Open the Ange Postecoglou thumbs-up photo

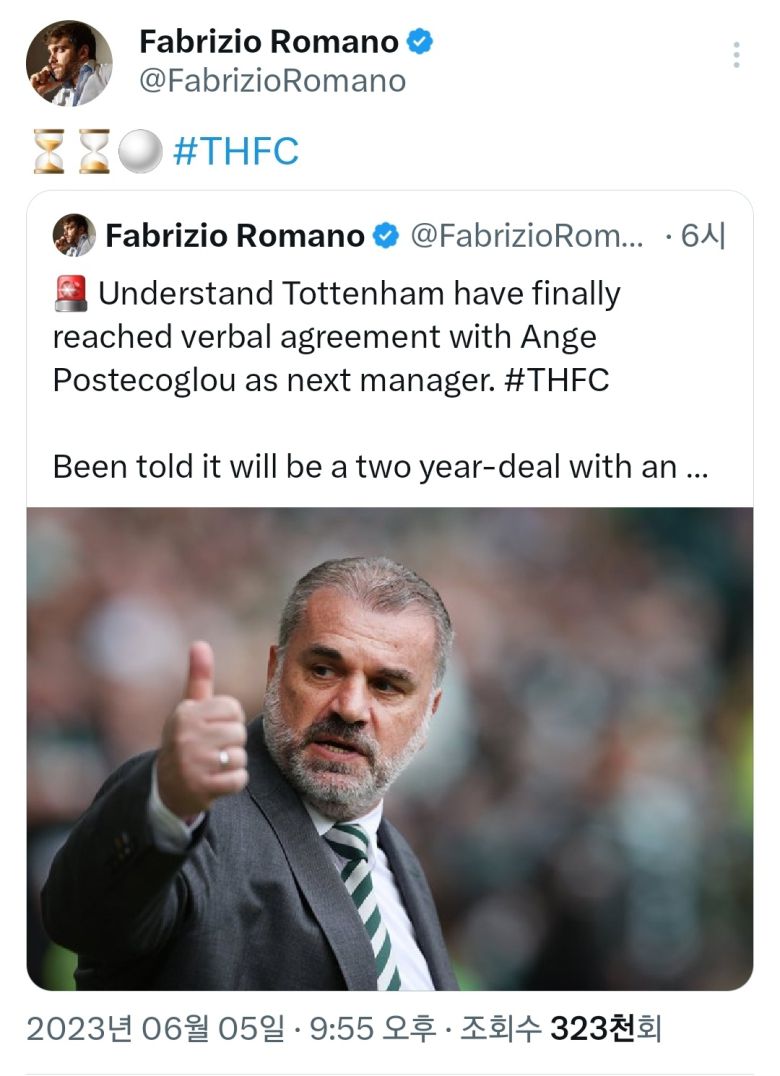click(x=390, y=748)
